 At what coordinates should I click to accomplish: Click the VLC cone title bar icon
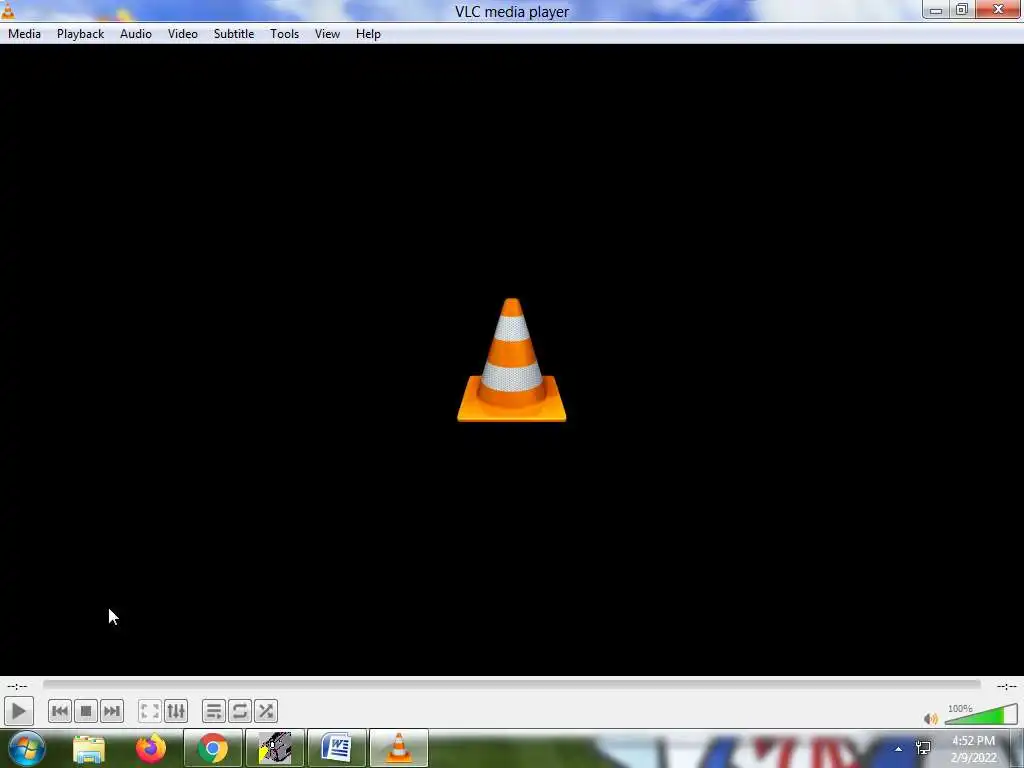pyautogui.click(x=8, y=10)
